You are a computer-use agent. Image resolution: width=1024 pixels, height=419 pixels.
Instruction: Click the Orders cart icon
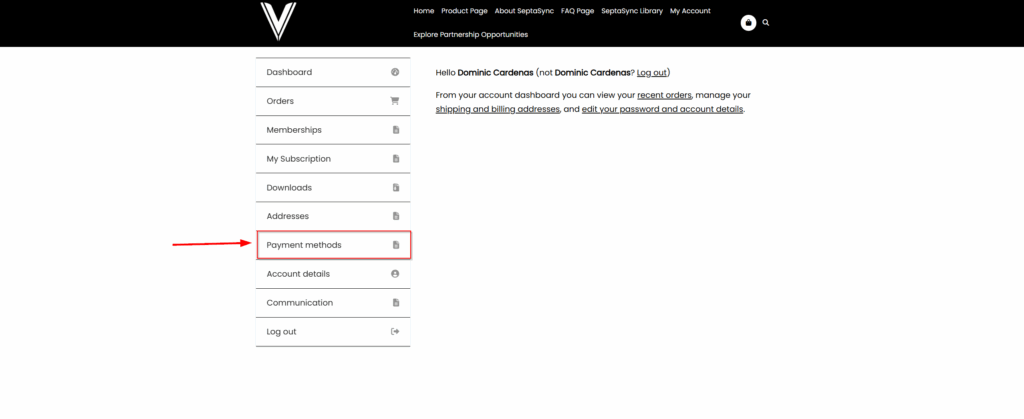pos(395,101)
